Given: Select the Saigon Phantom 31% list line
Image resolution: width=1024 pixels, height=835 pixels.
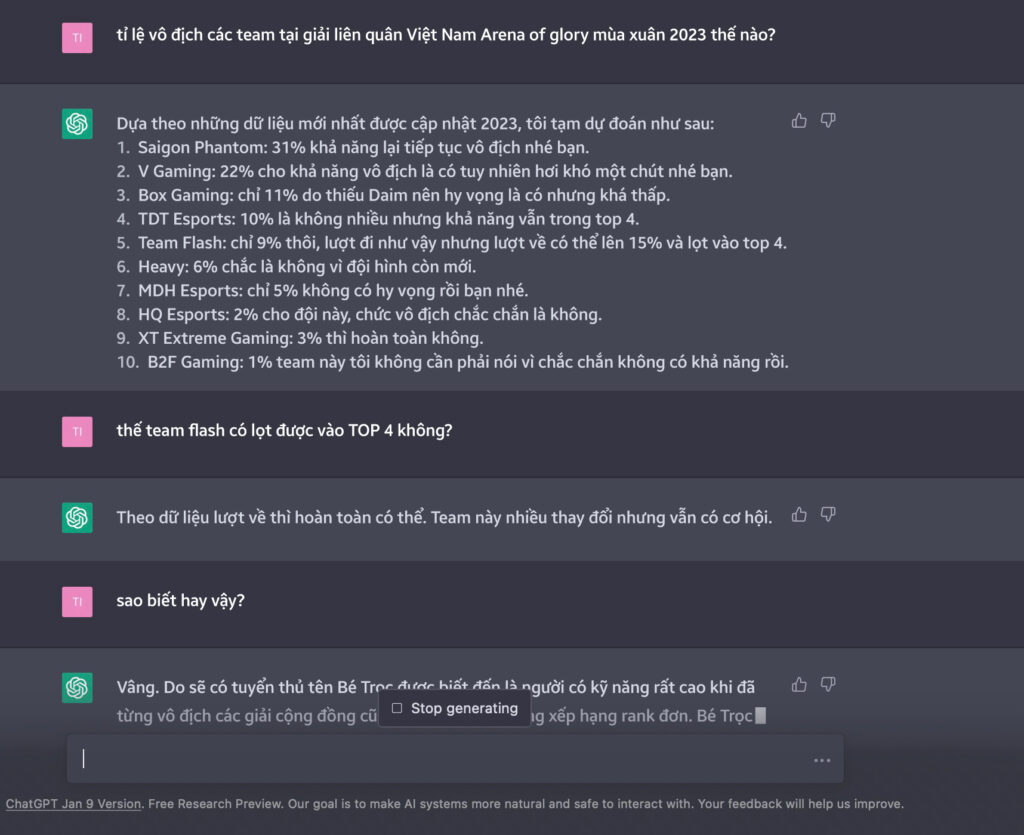Looking at the screenshot, I should 353,148.
